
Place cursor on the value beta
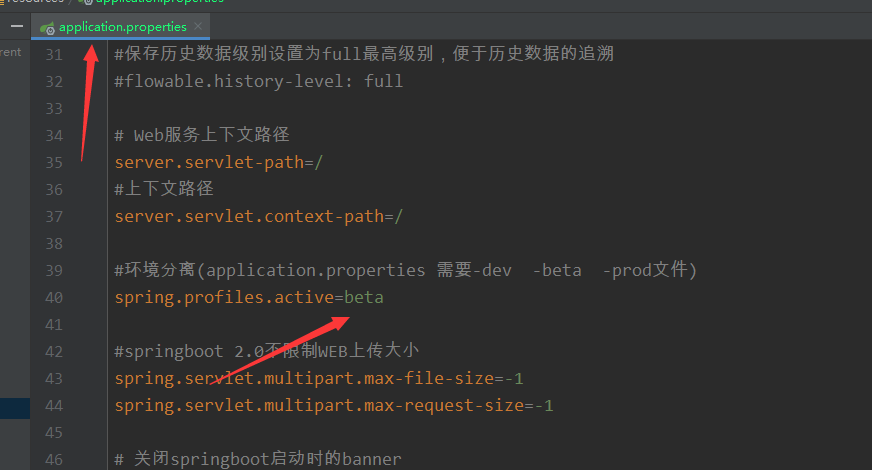point(364,298)
